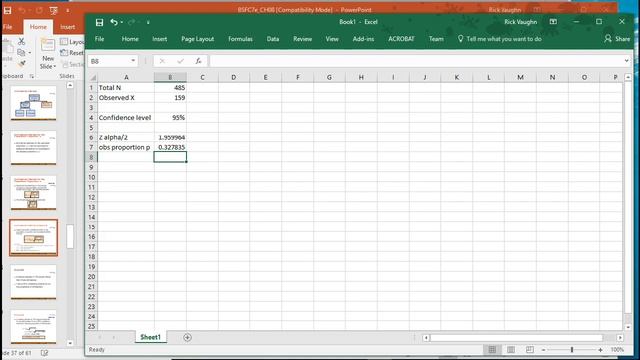Click the zoom in plus button
Screen dimensions: 640x360
click(x=600, y=350)
